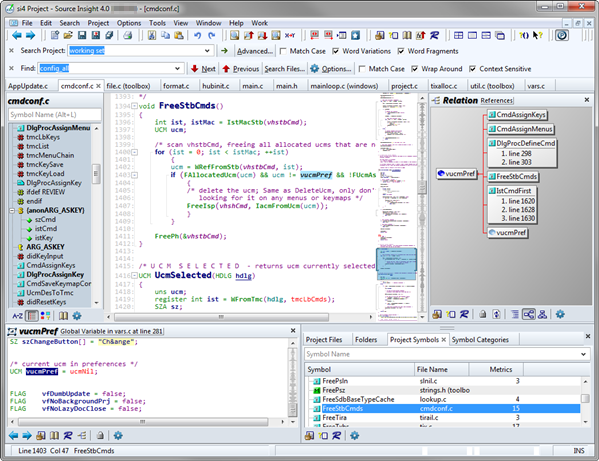Screen dimensions: 599x461
Task: Open the Search menu
Action: tap(70, 23)
